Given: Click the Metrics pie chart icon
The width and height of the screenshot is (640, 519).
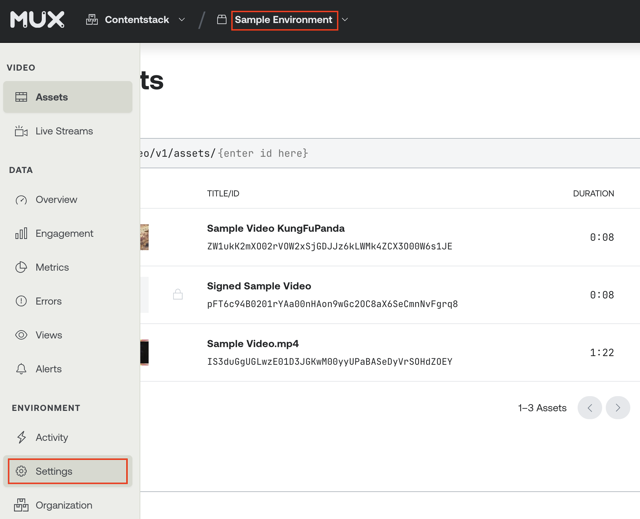Looking at the screenshot, I should click(21, 267).
